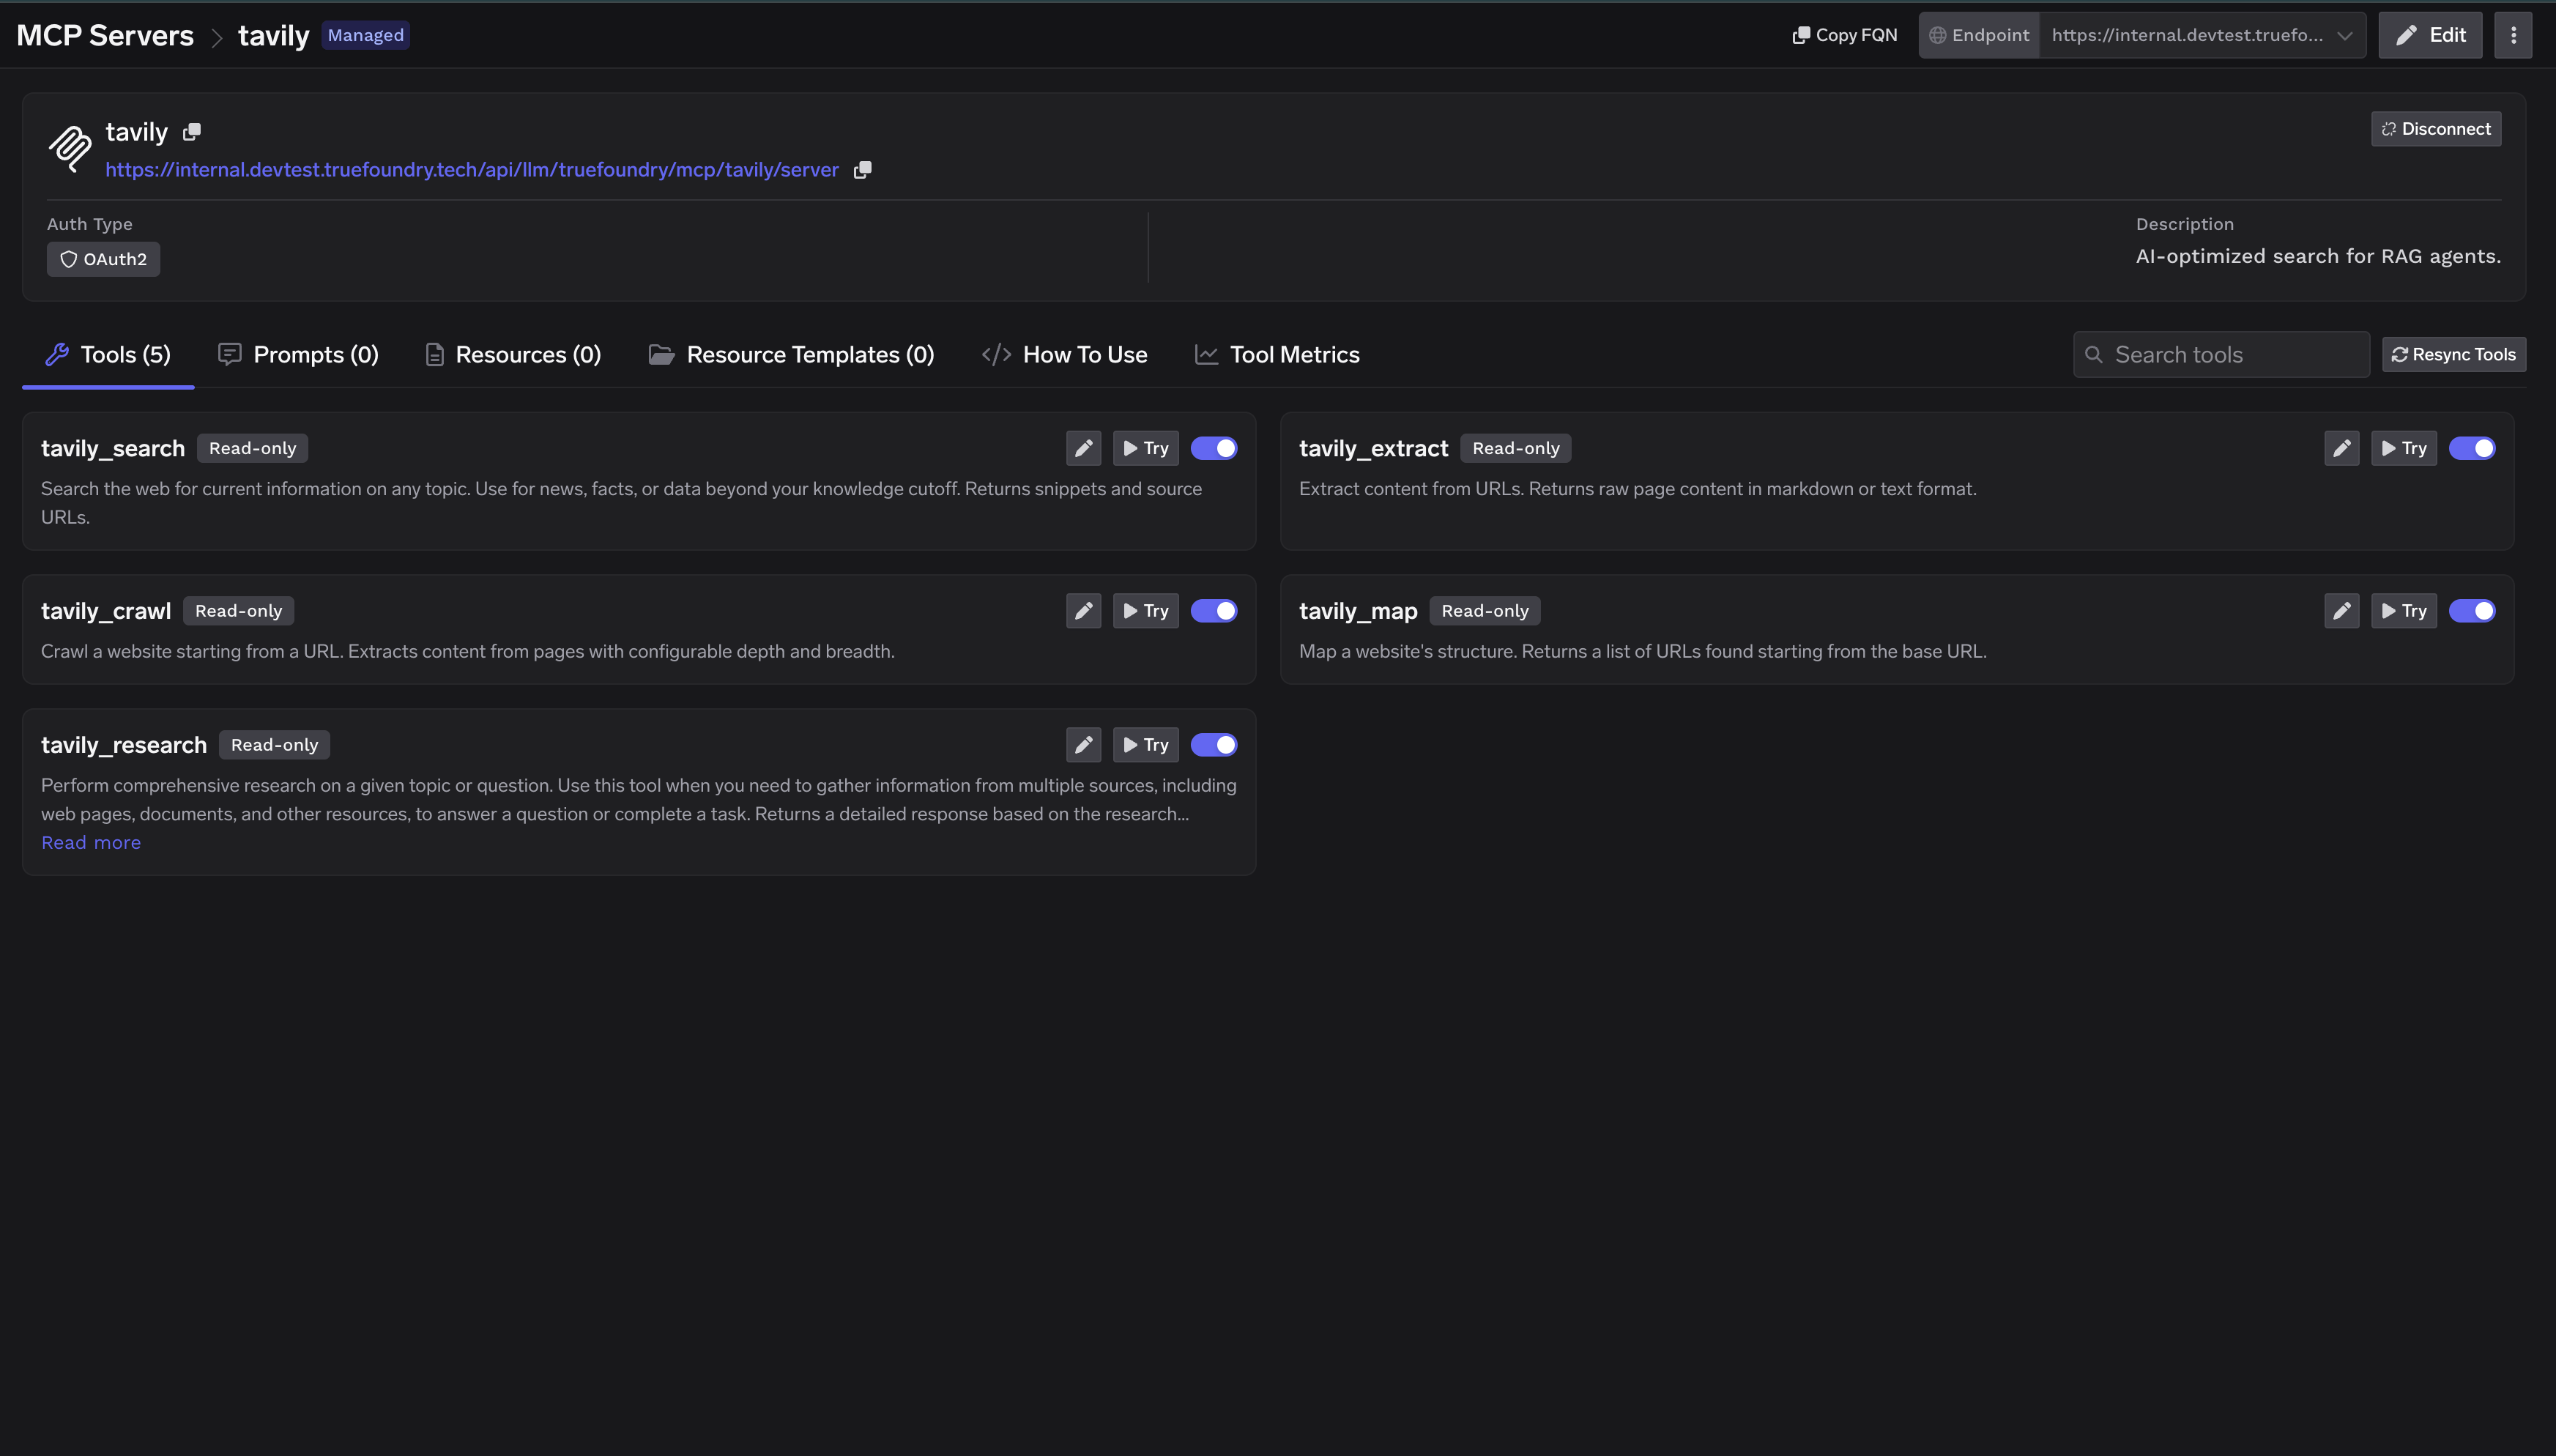This screenshot has width=2556, height=1456.
Task: Click the Edit server button
Action: [x=2430, y=35]
